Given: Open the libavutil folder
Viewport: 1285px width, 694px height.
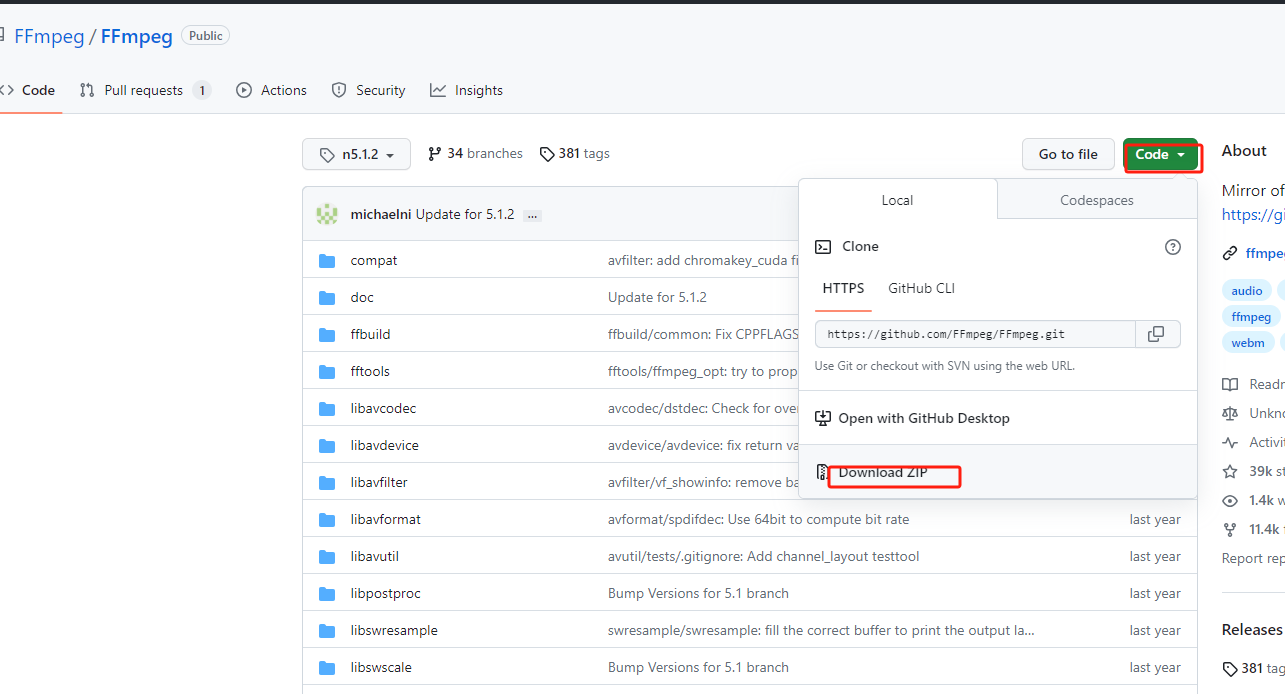Looking at the screenshot, I should [375, 556].
